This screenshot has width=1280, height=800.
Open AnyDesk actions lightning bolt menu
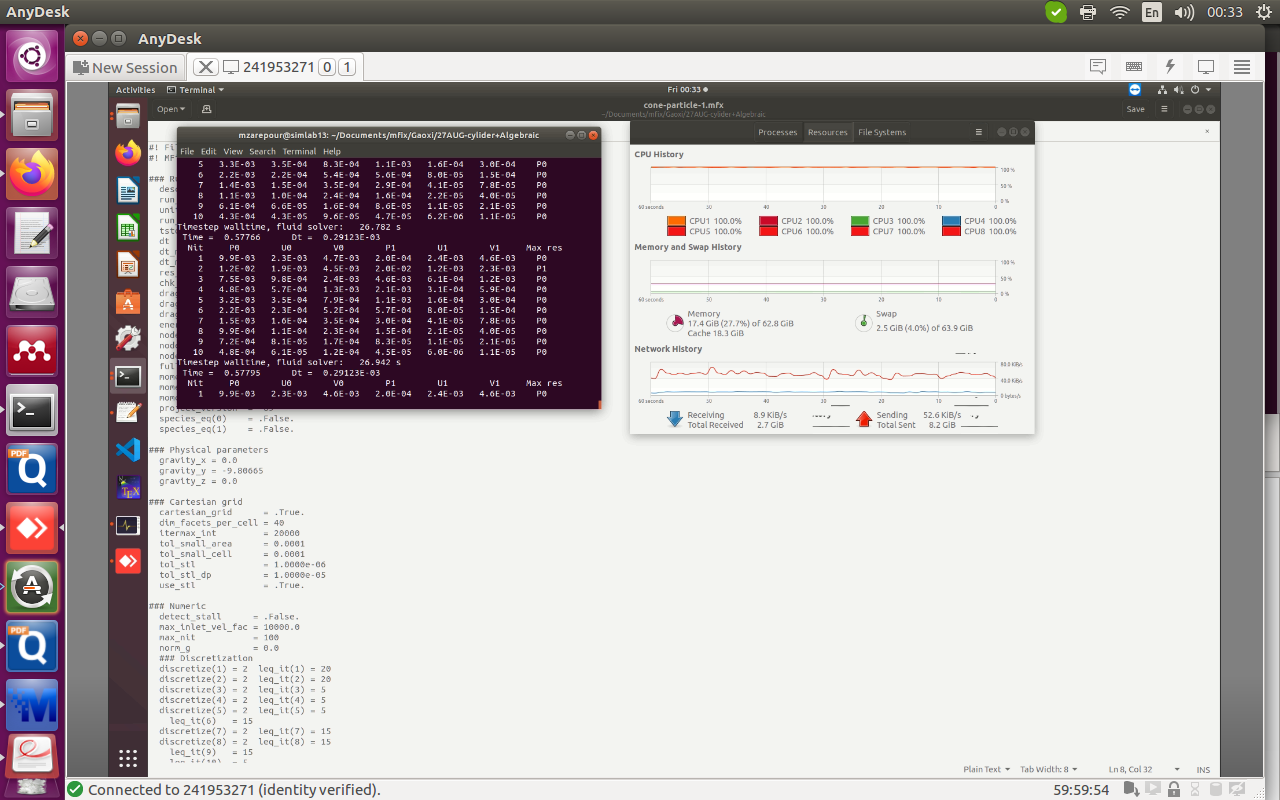pyautogui.click(x=1170, y=67)
